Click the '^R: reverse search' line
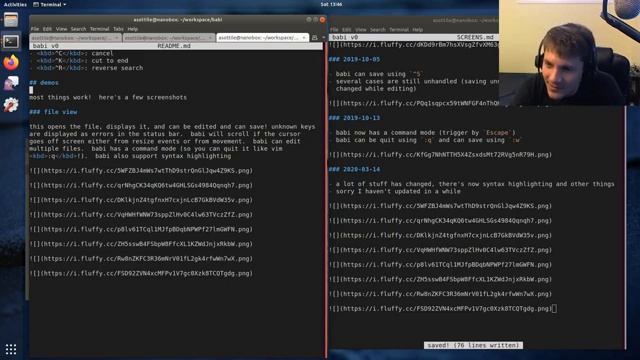 coord(86,68)
